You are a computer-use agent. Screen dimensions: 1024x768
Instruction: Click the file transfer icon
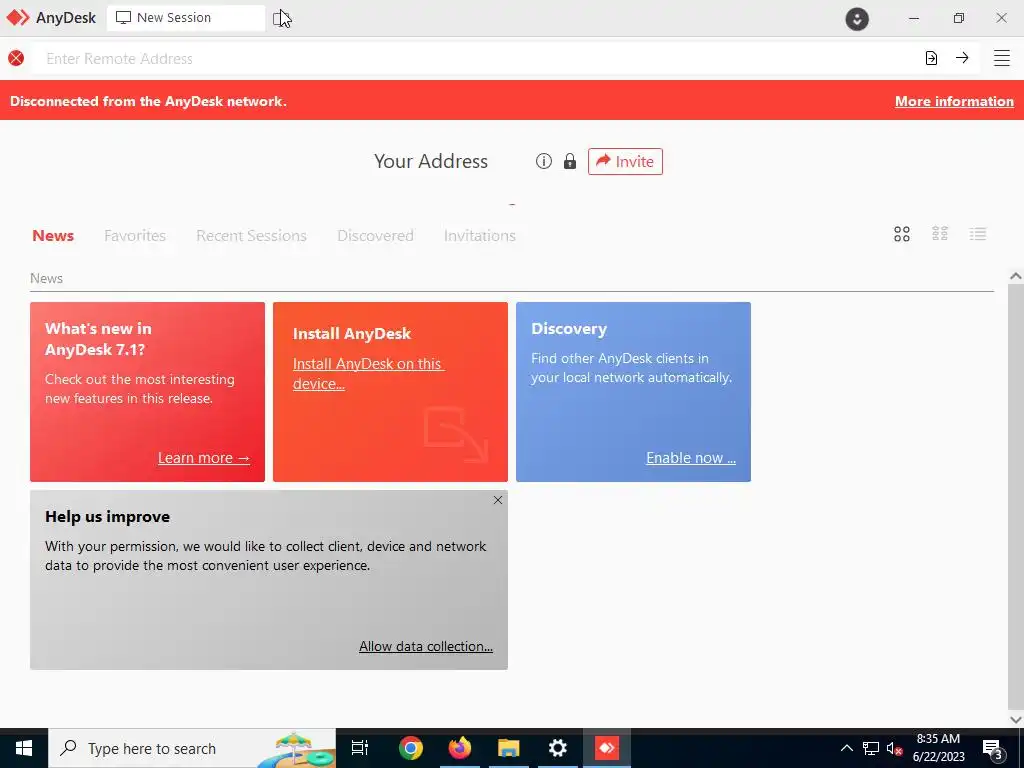(931, 58)
